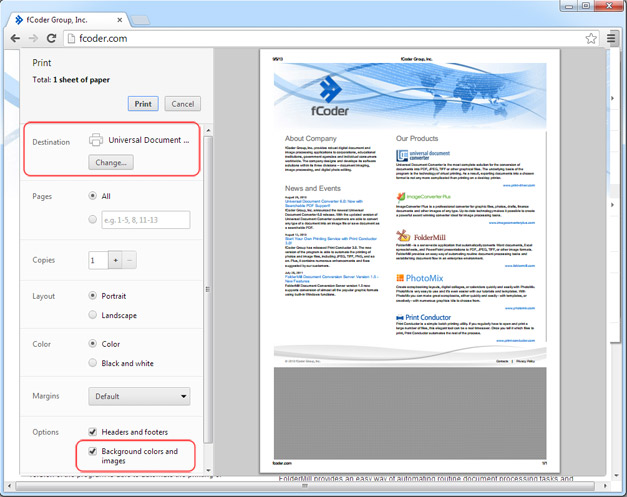Click the horizontal scrollbar right arrow

[605, 486]
